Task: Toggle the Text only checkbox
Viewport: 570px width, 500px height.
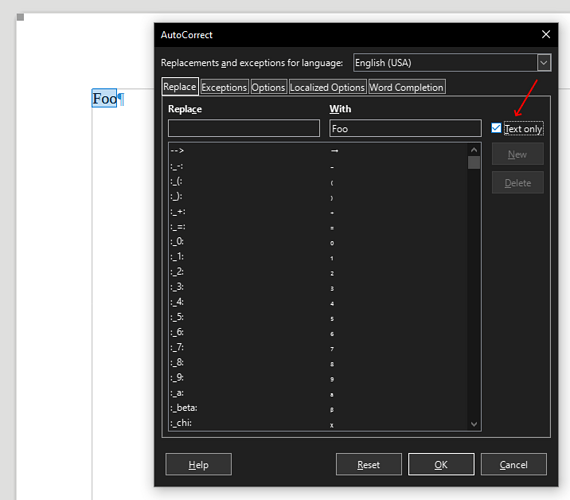Action: click(x=496, y=128)
